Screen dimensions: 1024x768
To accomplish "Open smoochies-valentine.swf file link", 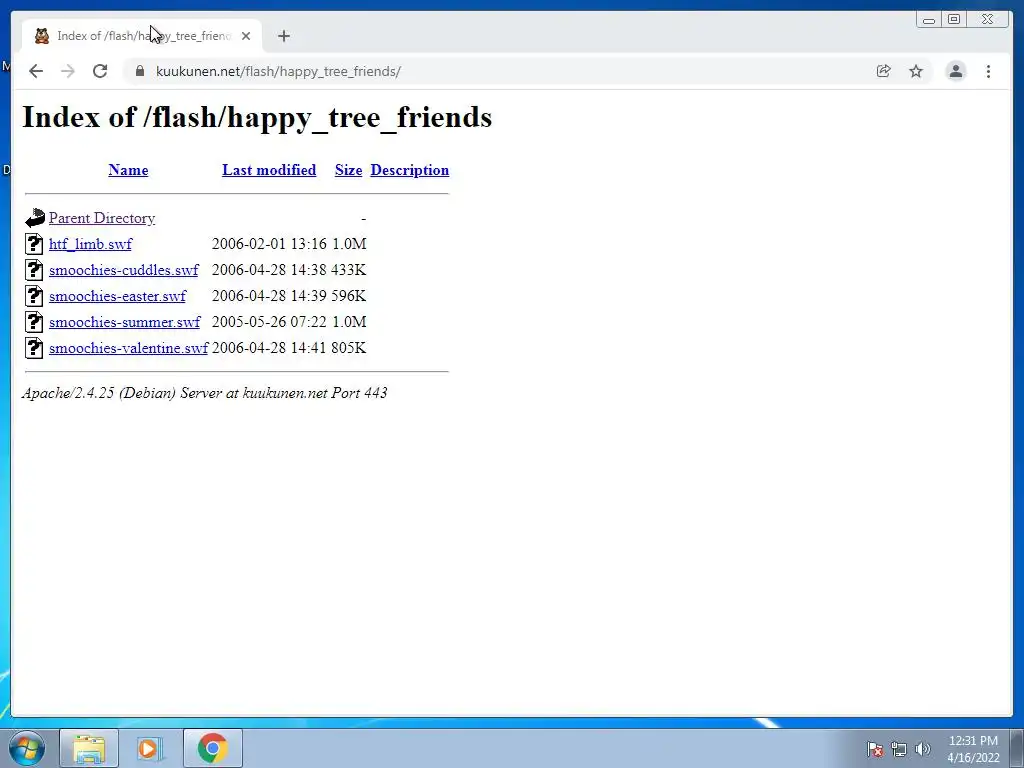I will tap(129, 348).
